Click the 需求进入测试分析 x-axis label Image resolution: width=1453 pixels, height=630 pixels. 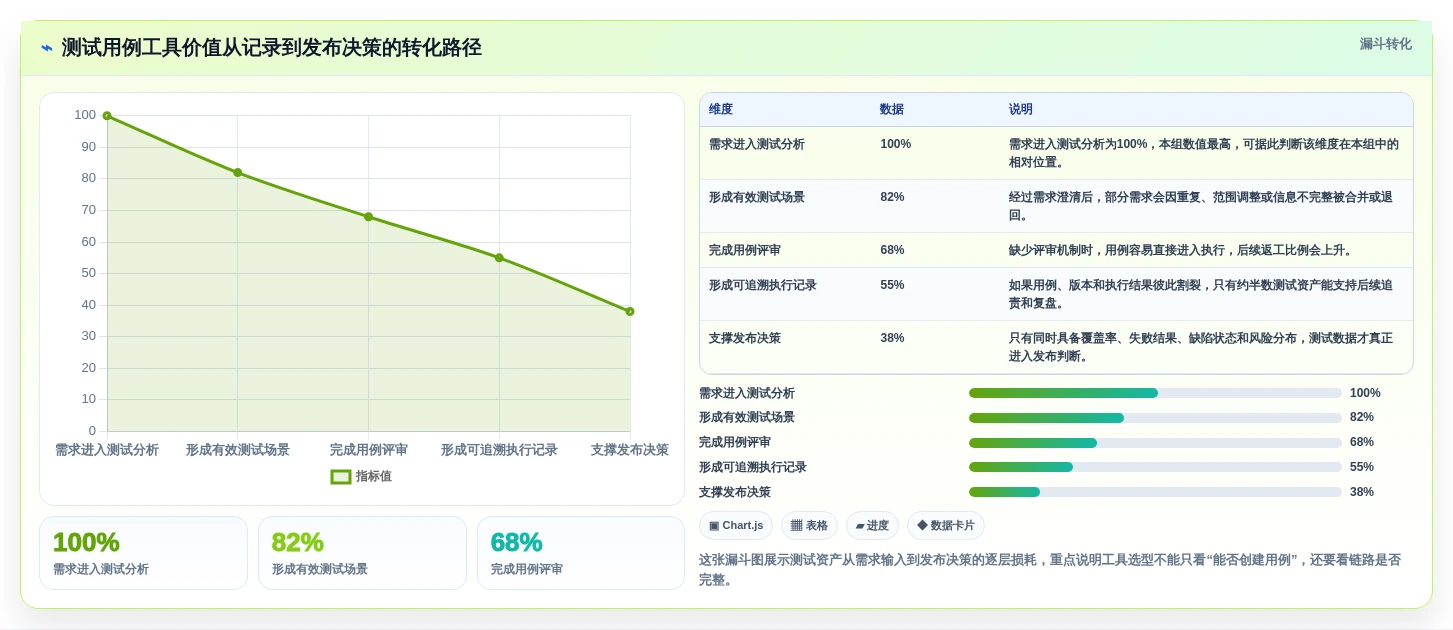107,450
